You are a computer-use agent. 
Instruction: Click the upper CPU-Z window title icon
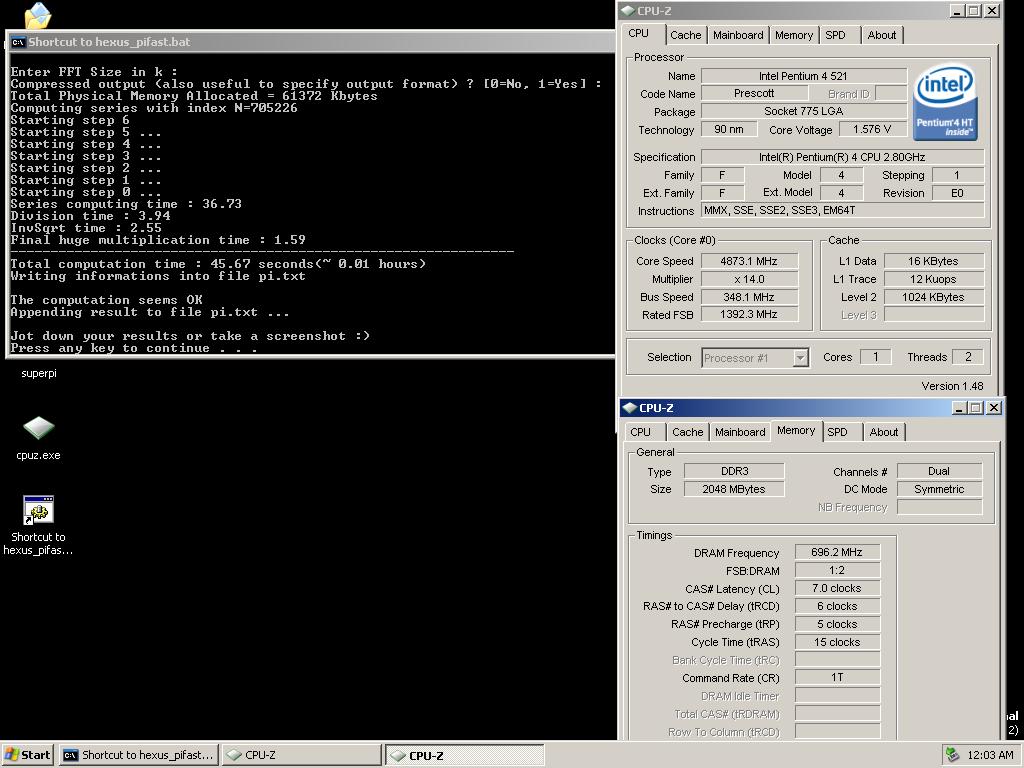click(628, 10)
